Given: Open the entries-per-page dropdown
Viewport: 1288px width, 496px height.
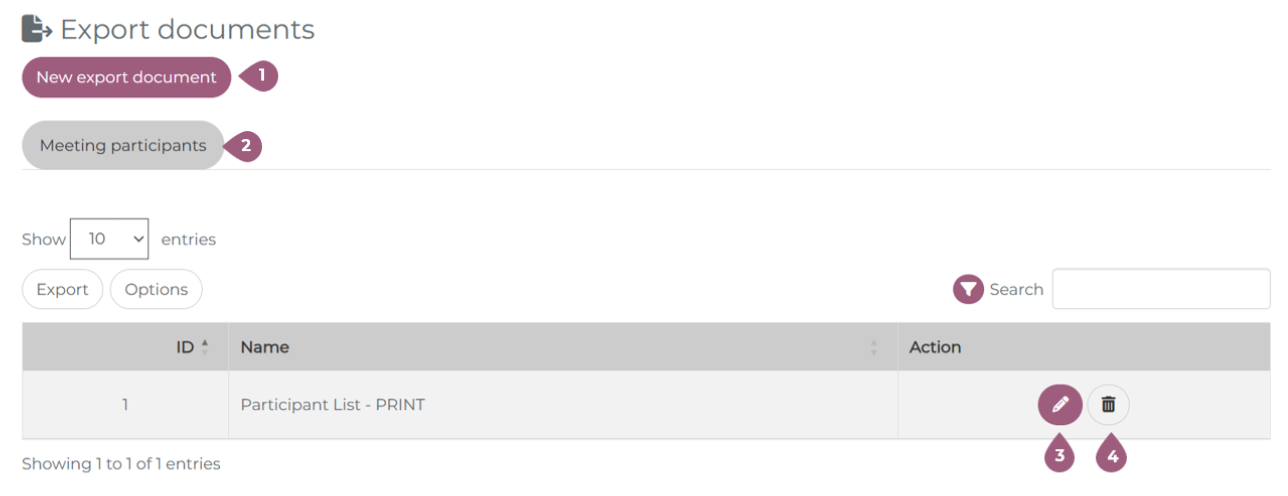Looking at the screenshot, I should (109, 239).
